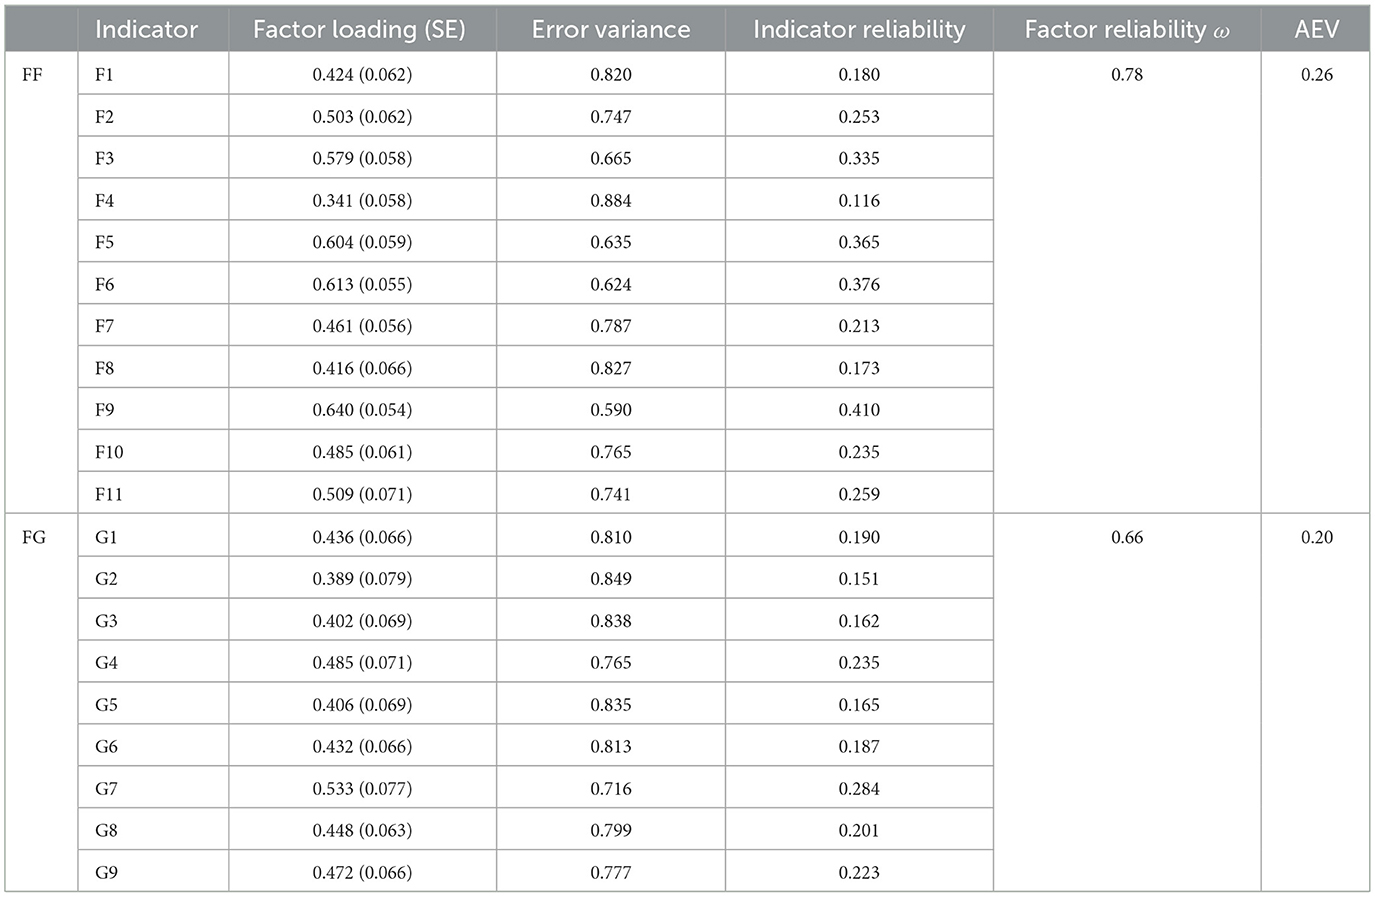The width and height of the screenshot is (1375, 897).
Task: Select factor loading 0.640 (0.054)
Action: tap(362, 410)
